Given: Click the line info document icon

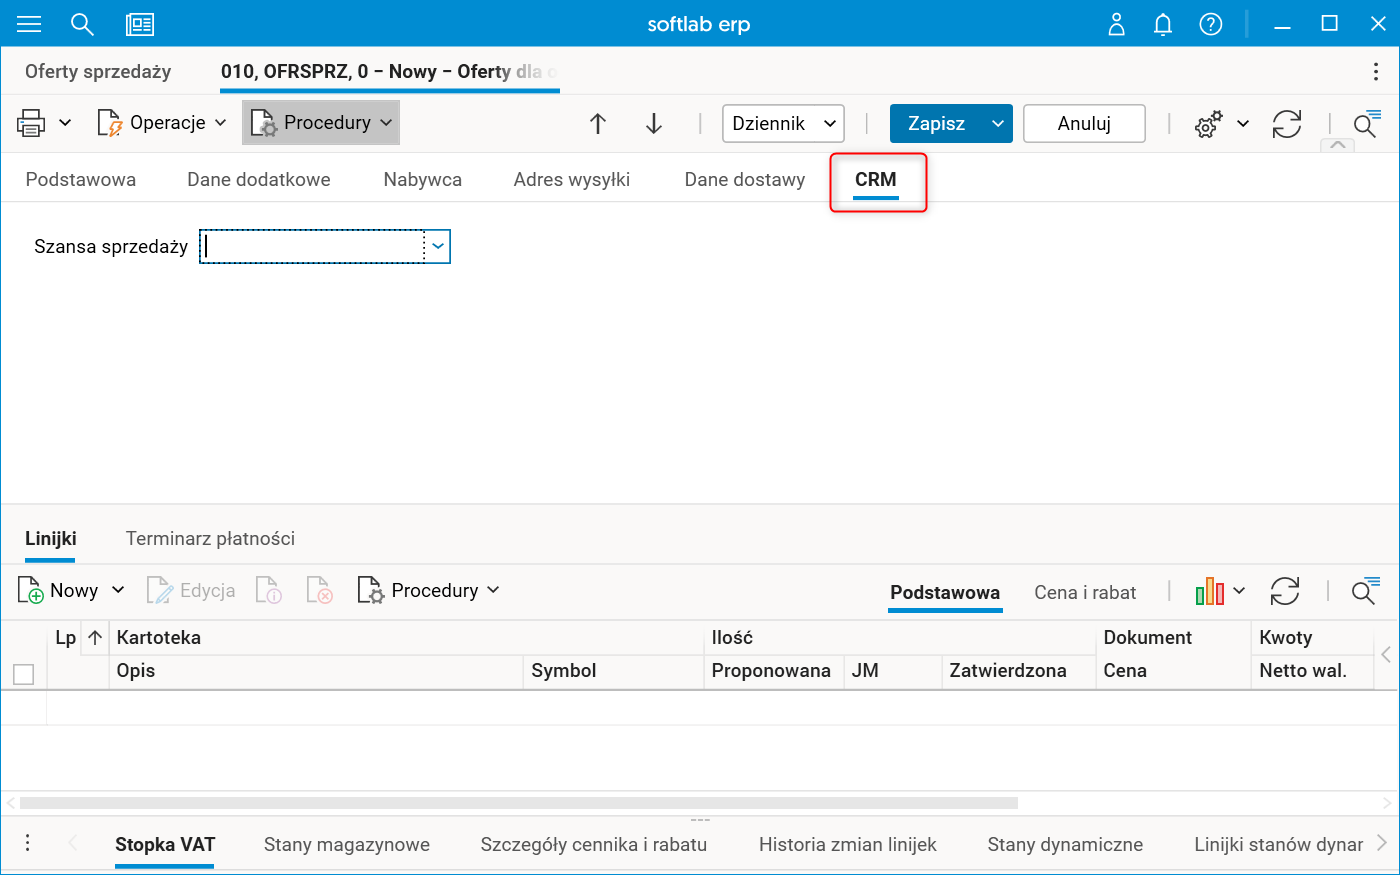Looking at the screenshot, I should coord(269,591).
